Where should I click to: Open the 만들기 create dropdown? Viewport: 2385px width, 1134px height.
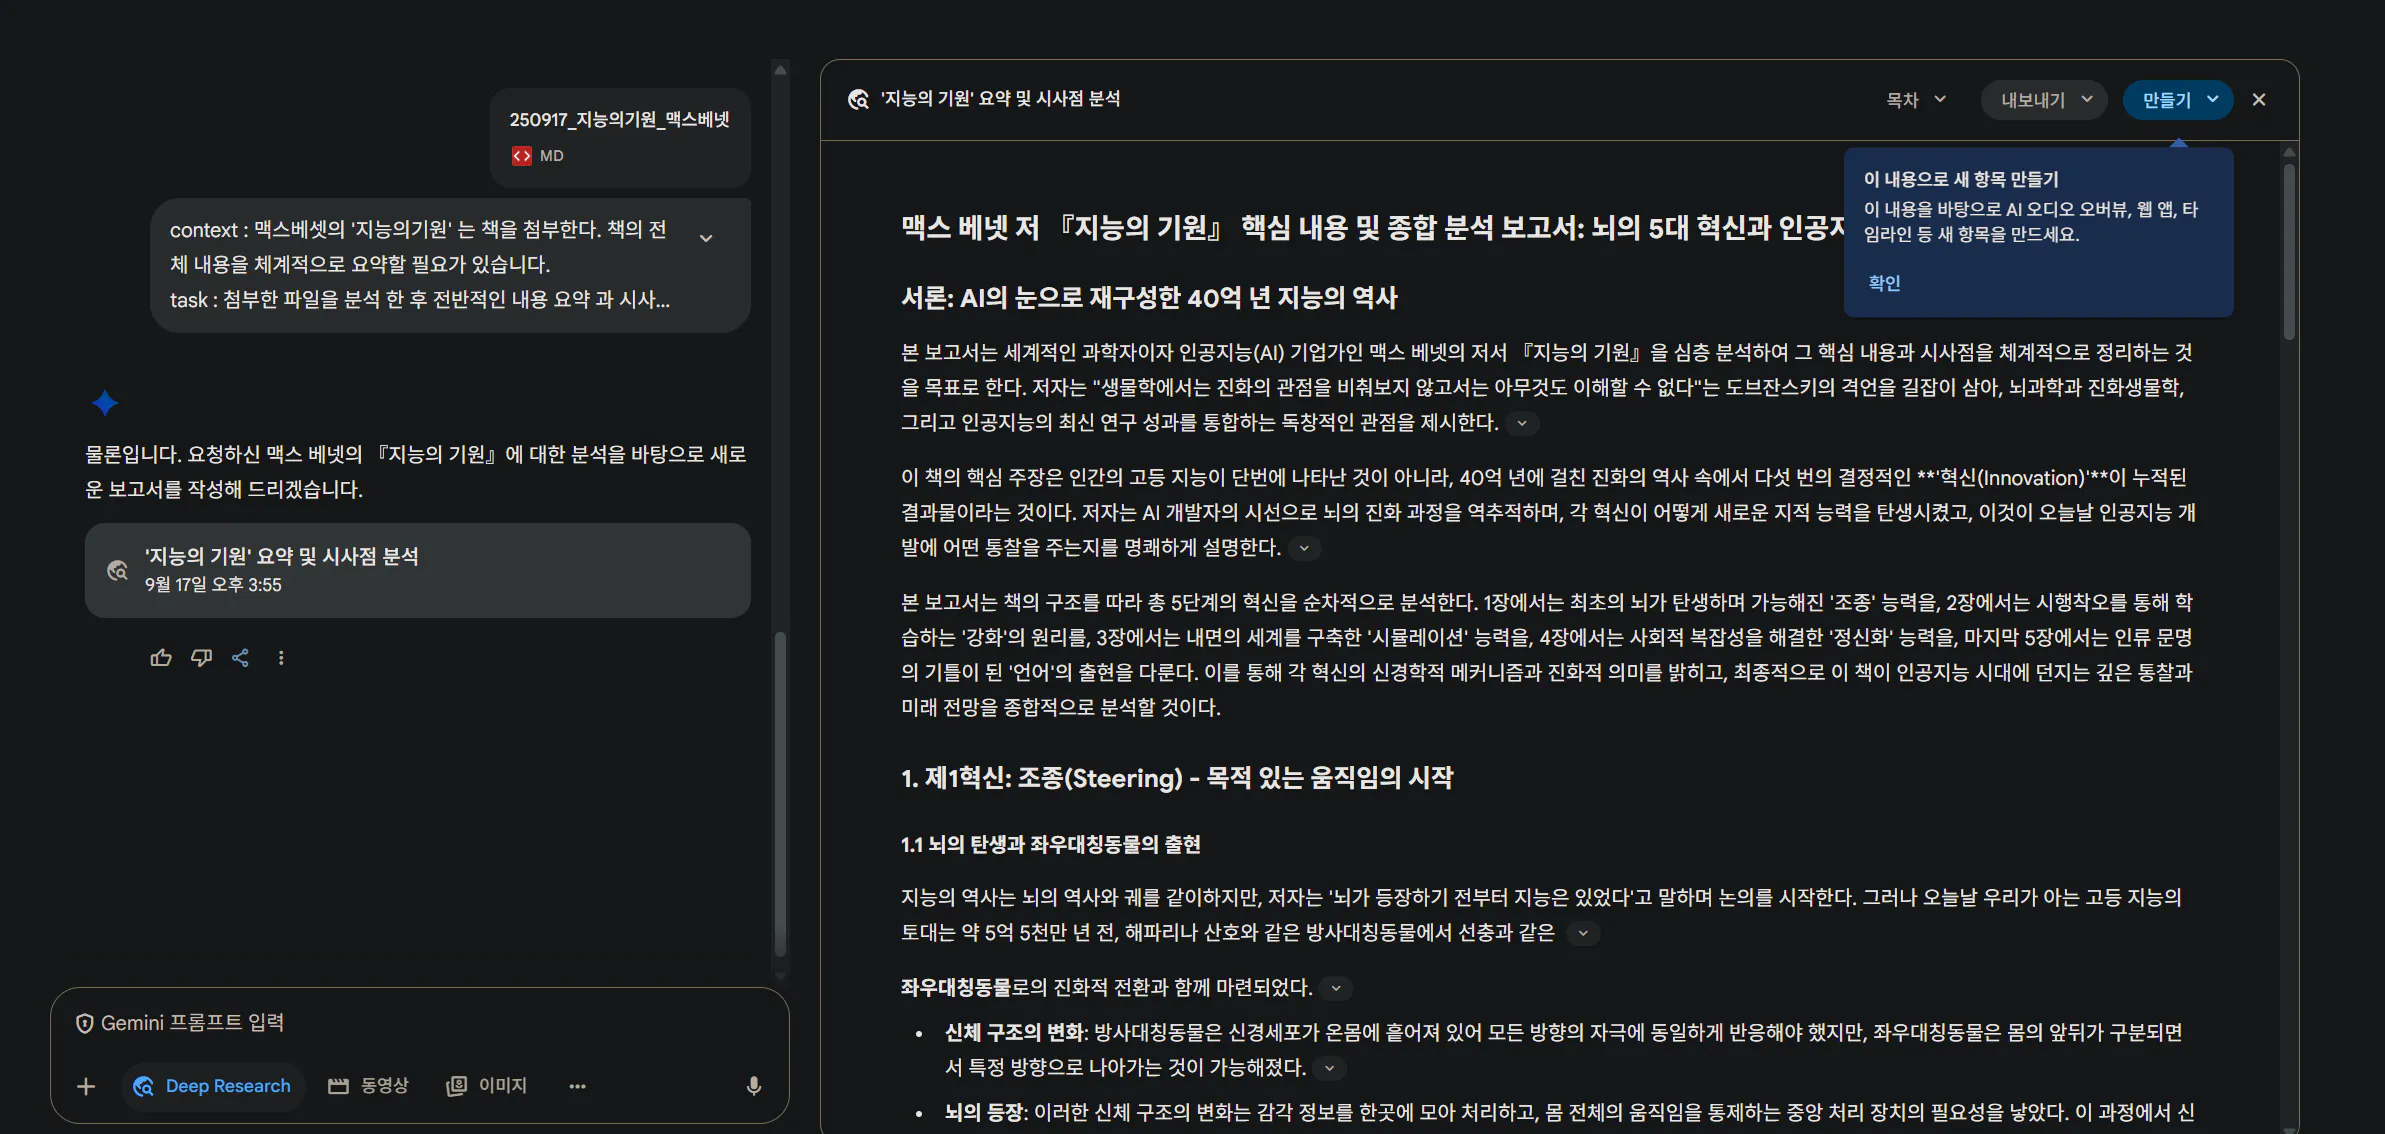(2178, 100)
